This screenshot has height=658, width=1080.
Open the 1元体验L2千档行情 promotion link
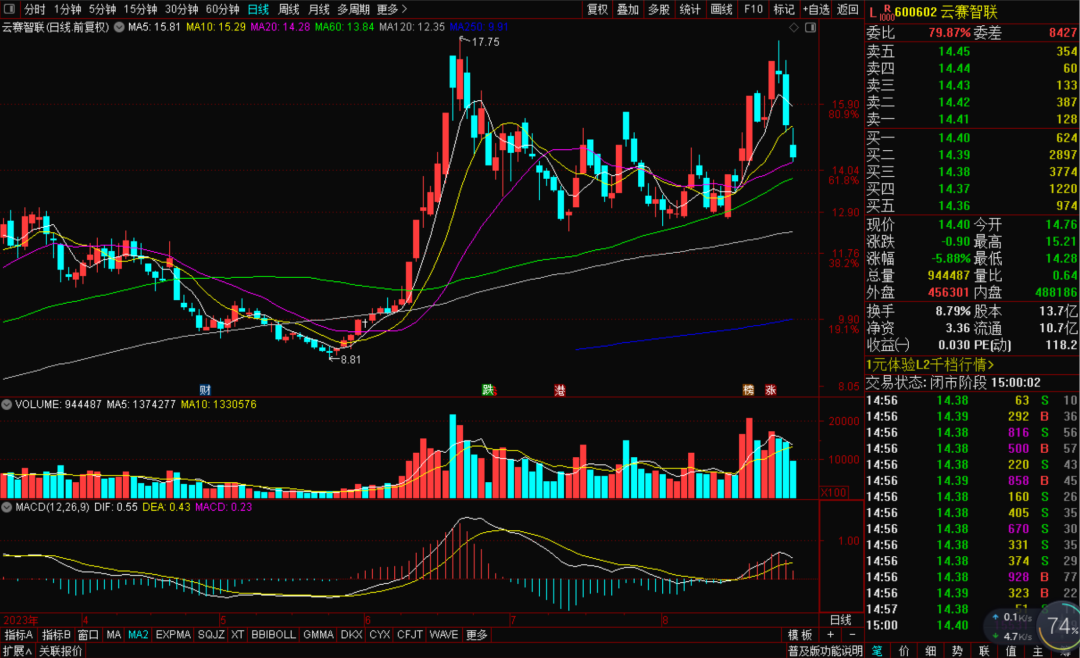point(930,364)
